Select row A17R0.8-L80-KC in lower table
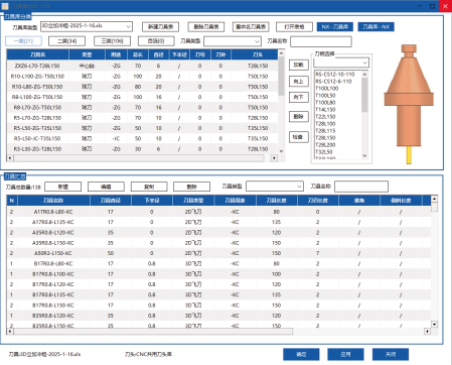The height and width of the screenshot is (365, 452). click(x=219, y=212)
